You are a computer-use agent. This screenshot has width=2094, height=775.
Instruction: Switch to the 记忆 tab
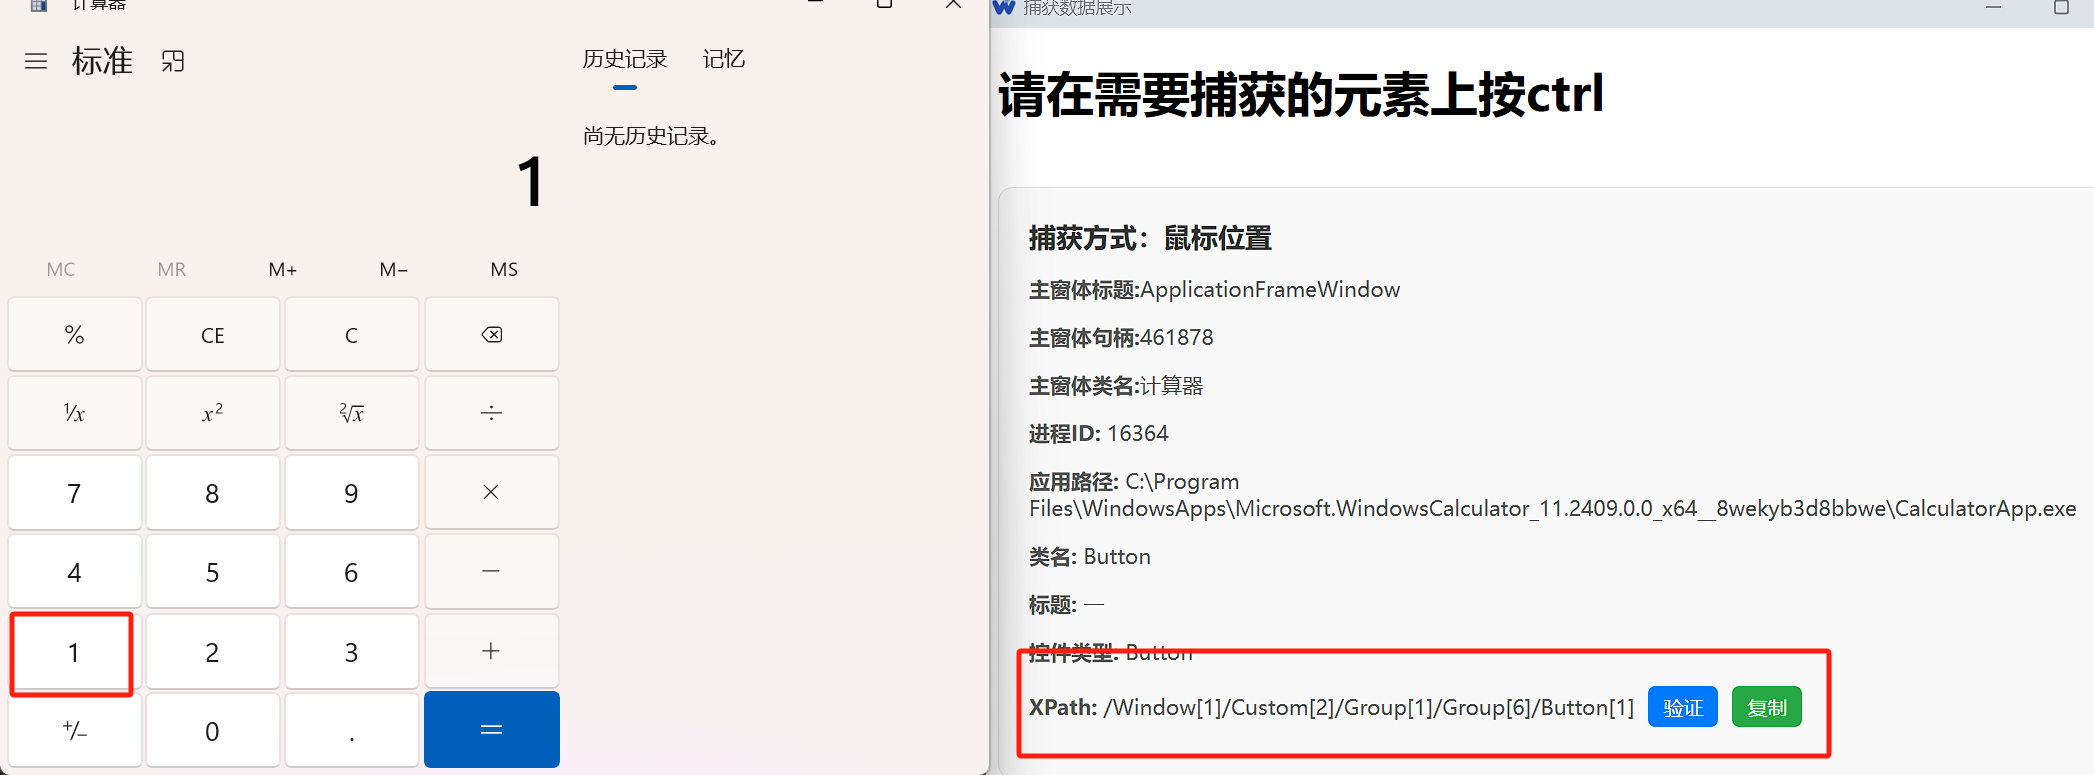tap(724, 59)
